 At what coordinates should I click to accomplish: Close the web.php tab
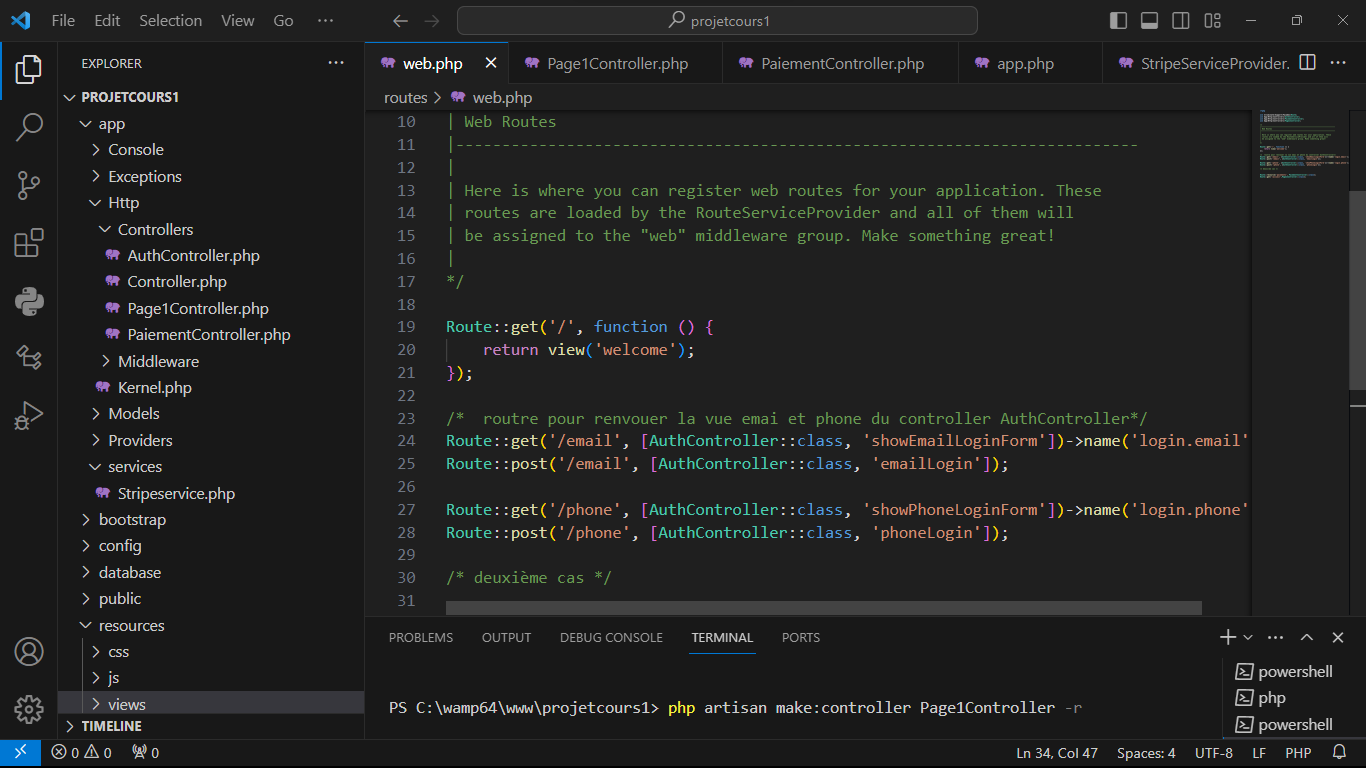[491, 63]
